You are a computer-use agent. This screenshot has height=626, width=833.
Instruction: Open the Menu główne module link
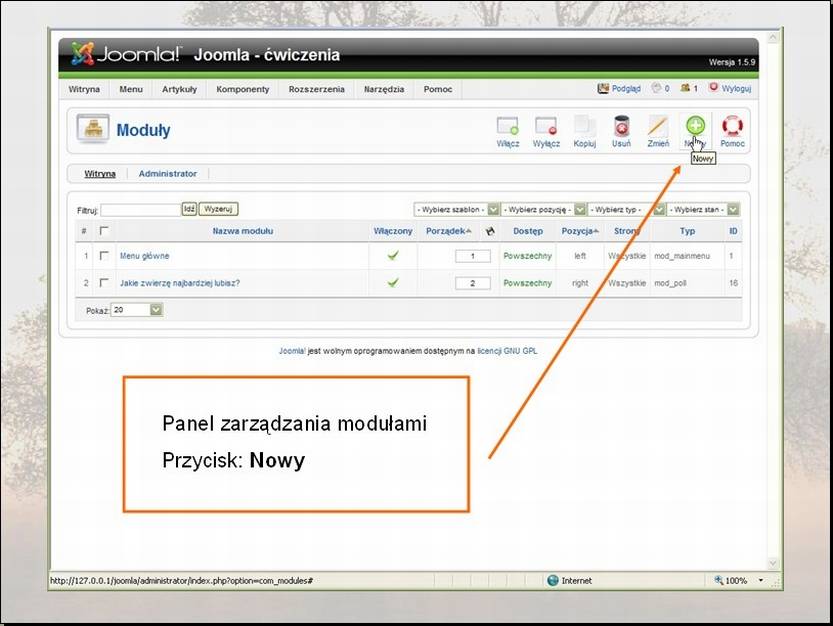[x=144, y=256]
